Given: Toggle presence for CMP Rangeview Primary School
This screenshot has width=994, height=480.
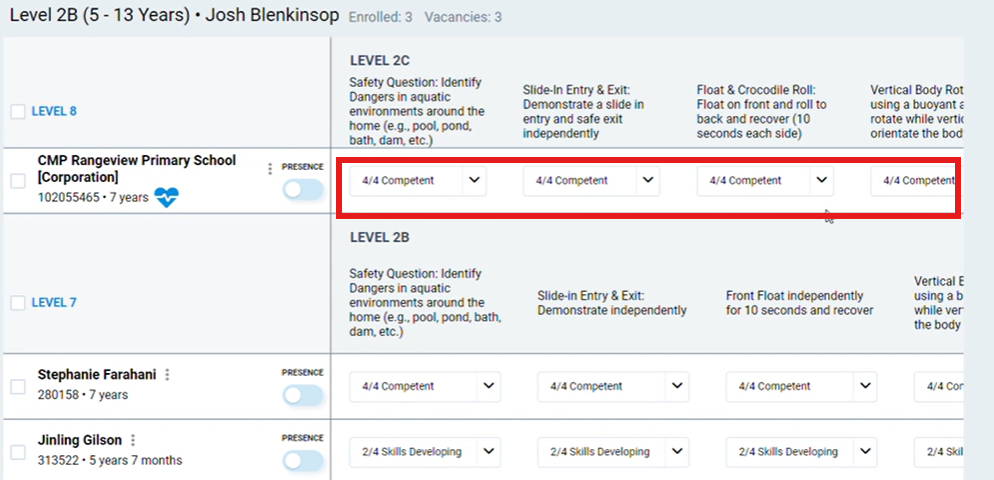Looking at the screenshot, I should tap(303, 189).
